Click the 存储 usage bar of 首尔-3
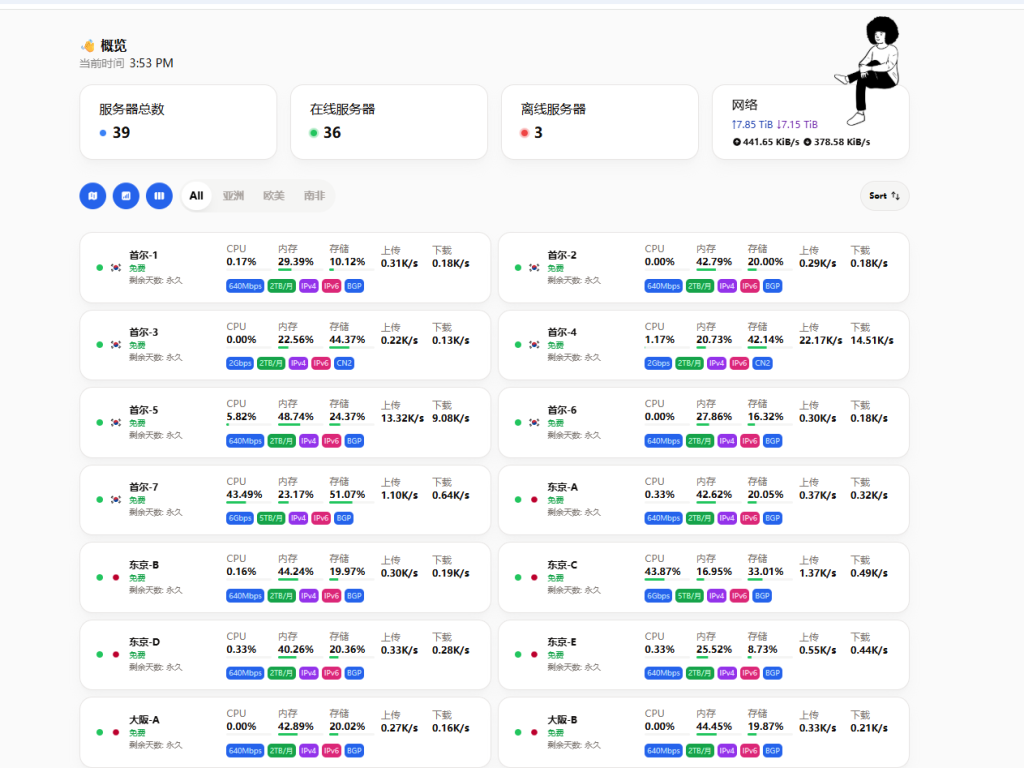The width and height of the screenshot is (1024, 768). pos(350,348)
